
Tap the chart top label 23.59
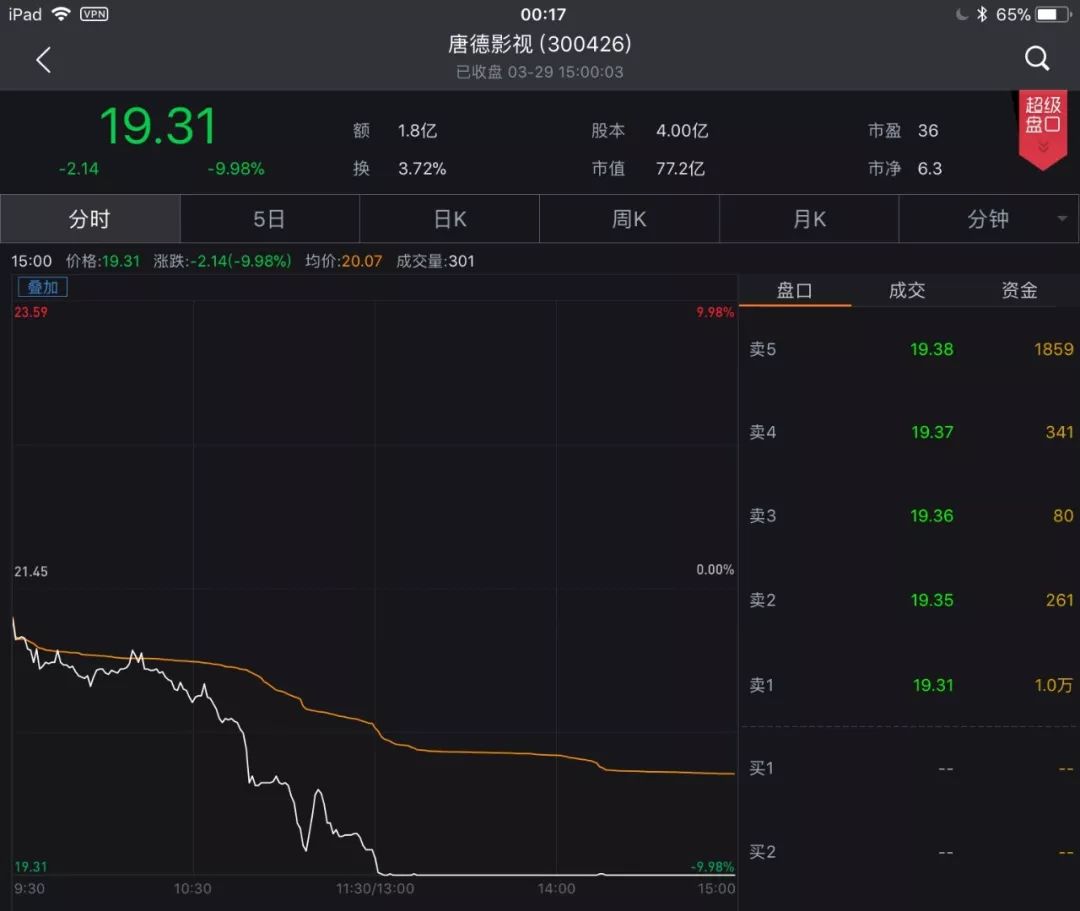click(31, 312)
